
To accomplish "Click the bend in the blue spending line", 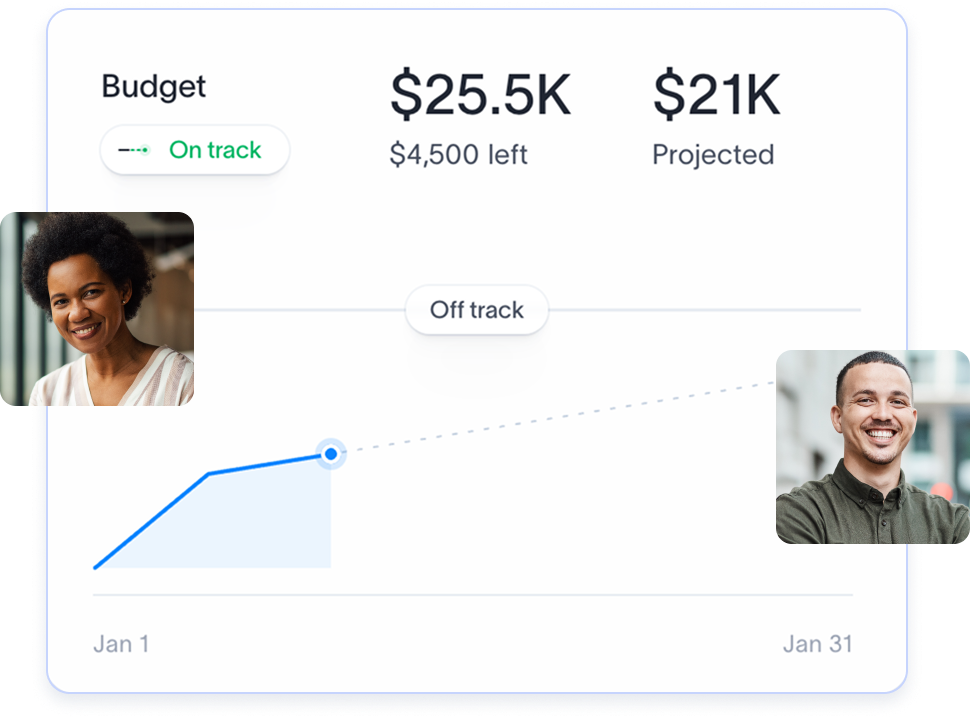I will [209, 473].
